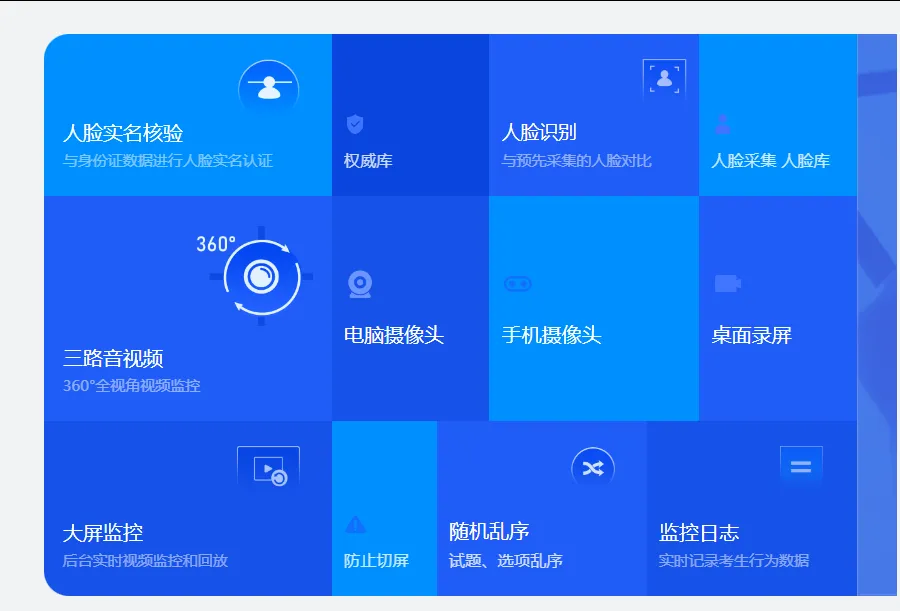Click the phone camera icon above 手机摄像头
Image resolution: width=900 pixels, height=611 pixels.
pyautogui.click(x=517, y=284)
